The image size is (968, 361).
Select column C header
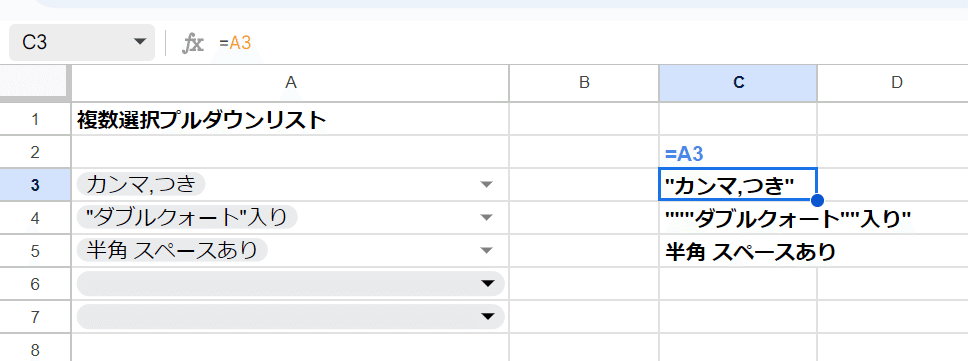tap(738, 83)
